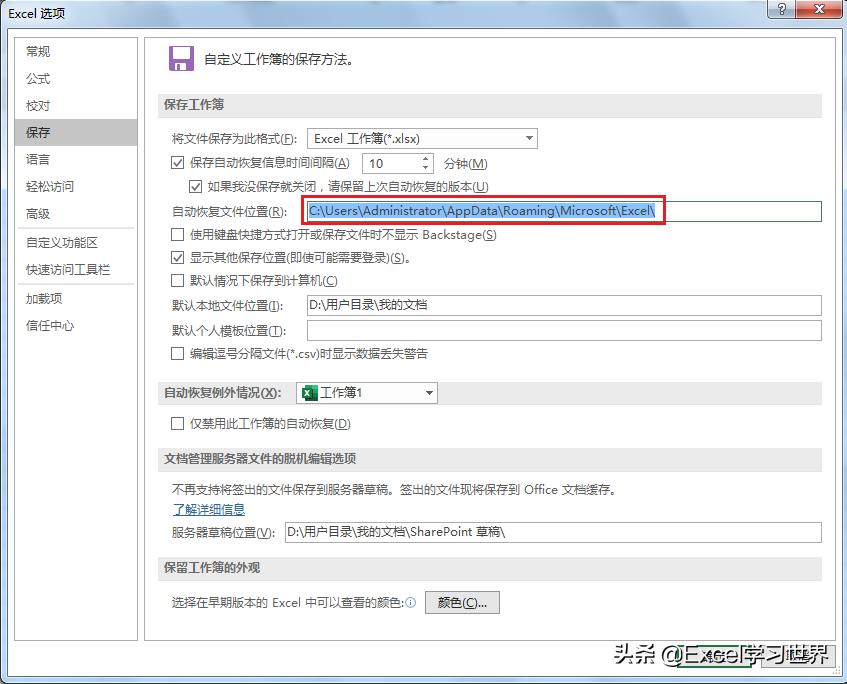Open the 自动恢复例外情况 workbook dropdown
Image resolution: width=847 pixels, height=684 pixels.
428,393
